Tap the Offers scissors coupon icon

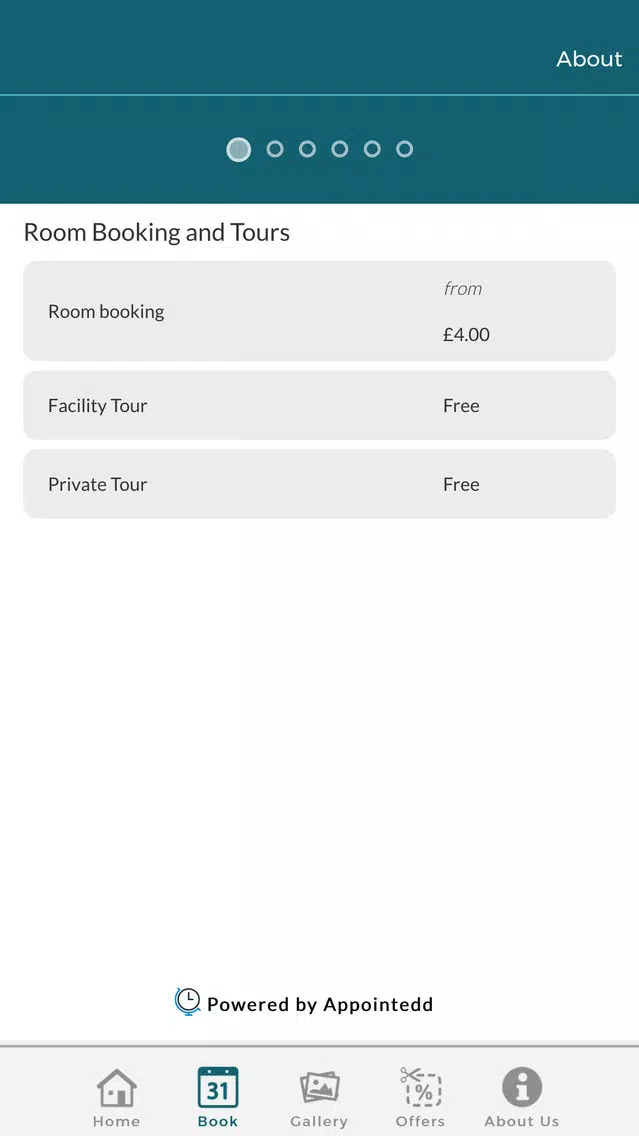click(421, 1087)
